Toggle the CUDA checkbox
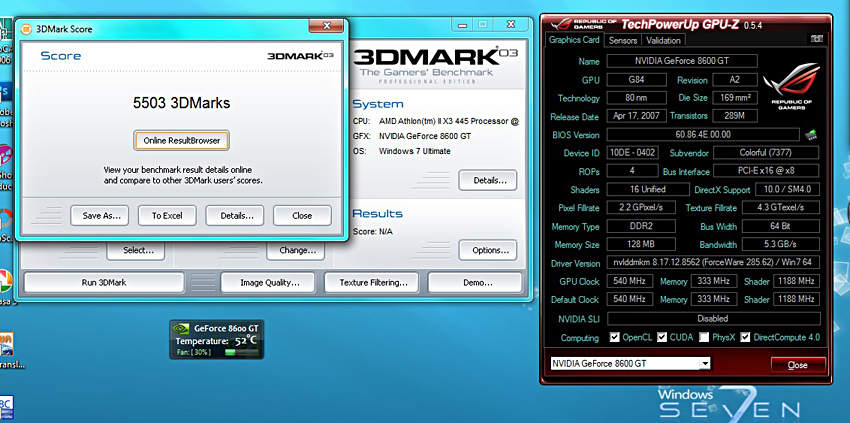Image resolution: width=850 pixels, height=423 pixels. click(x=662, y=337)
